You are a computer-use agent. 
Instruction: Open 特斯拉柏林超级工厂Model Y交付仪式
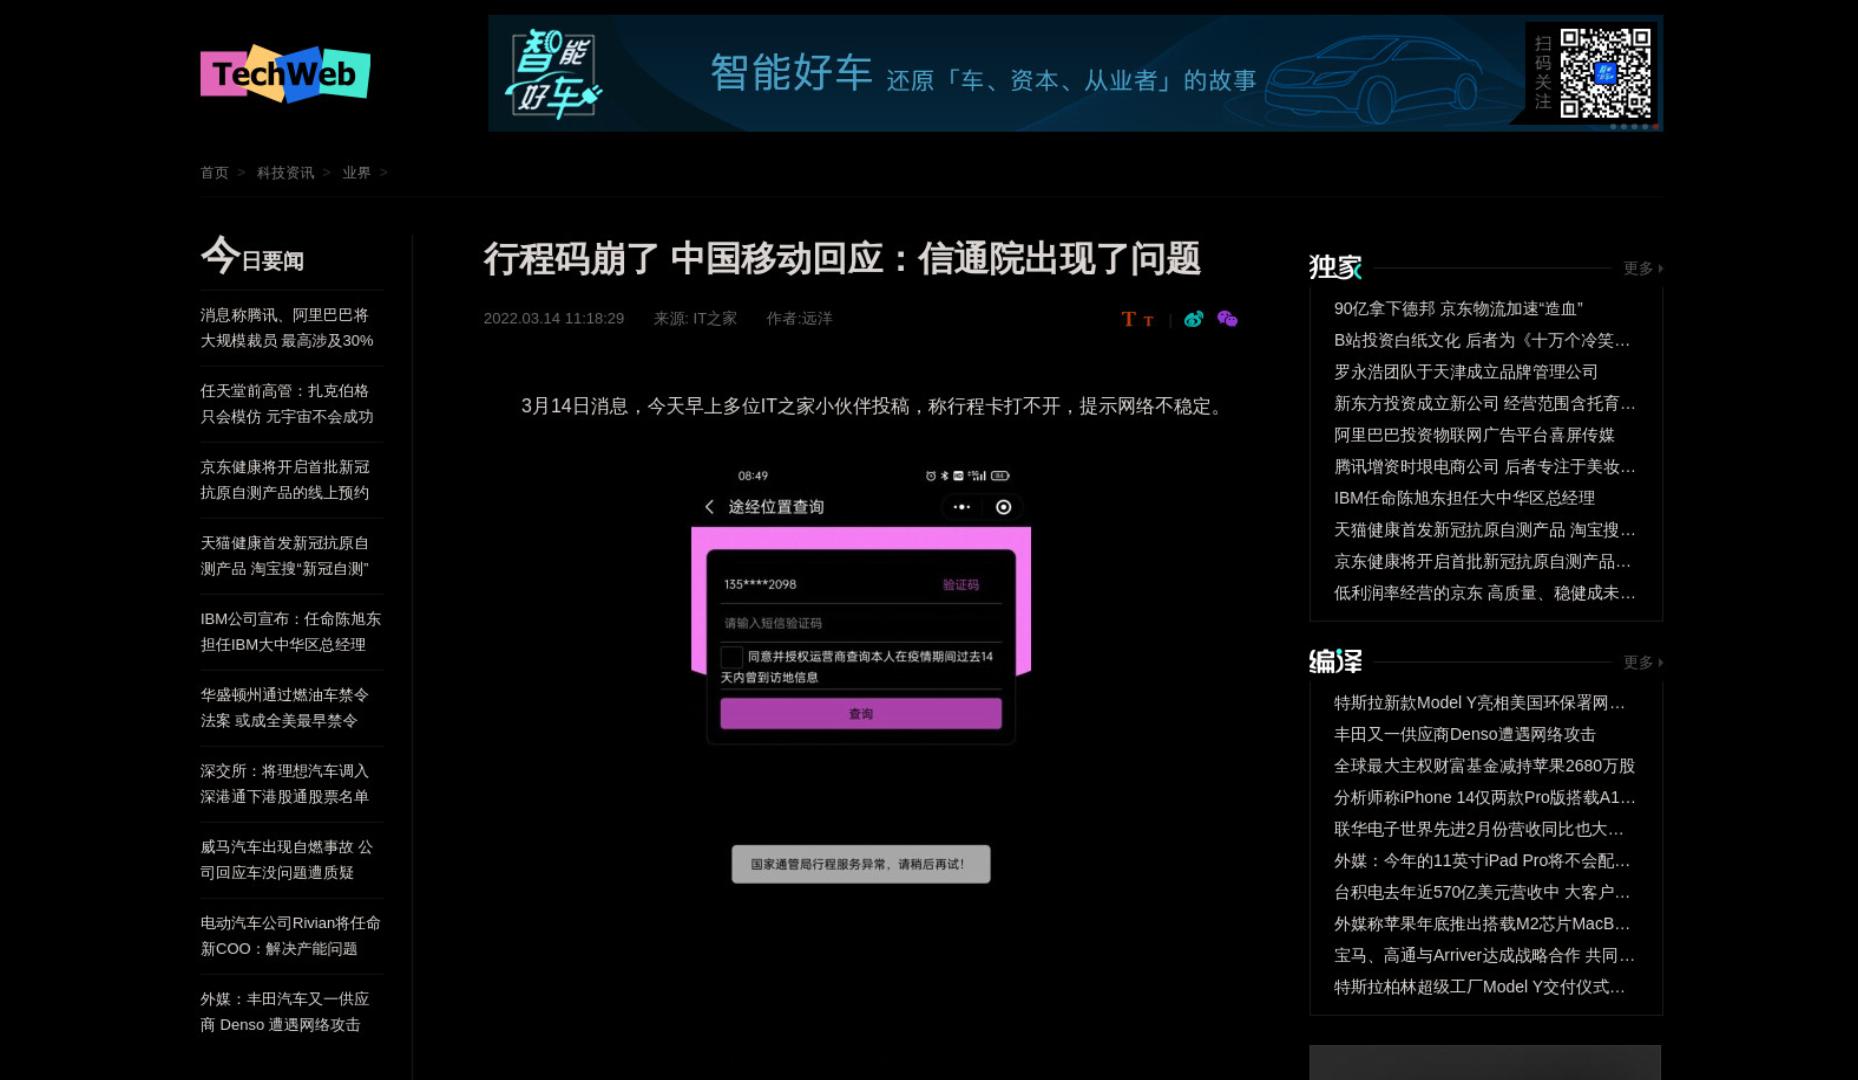(1480, 987)
